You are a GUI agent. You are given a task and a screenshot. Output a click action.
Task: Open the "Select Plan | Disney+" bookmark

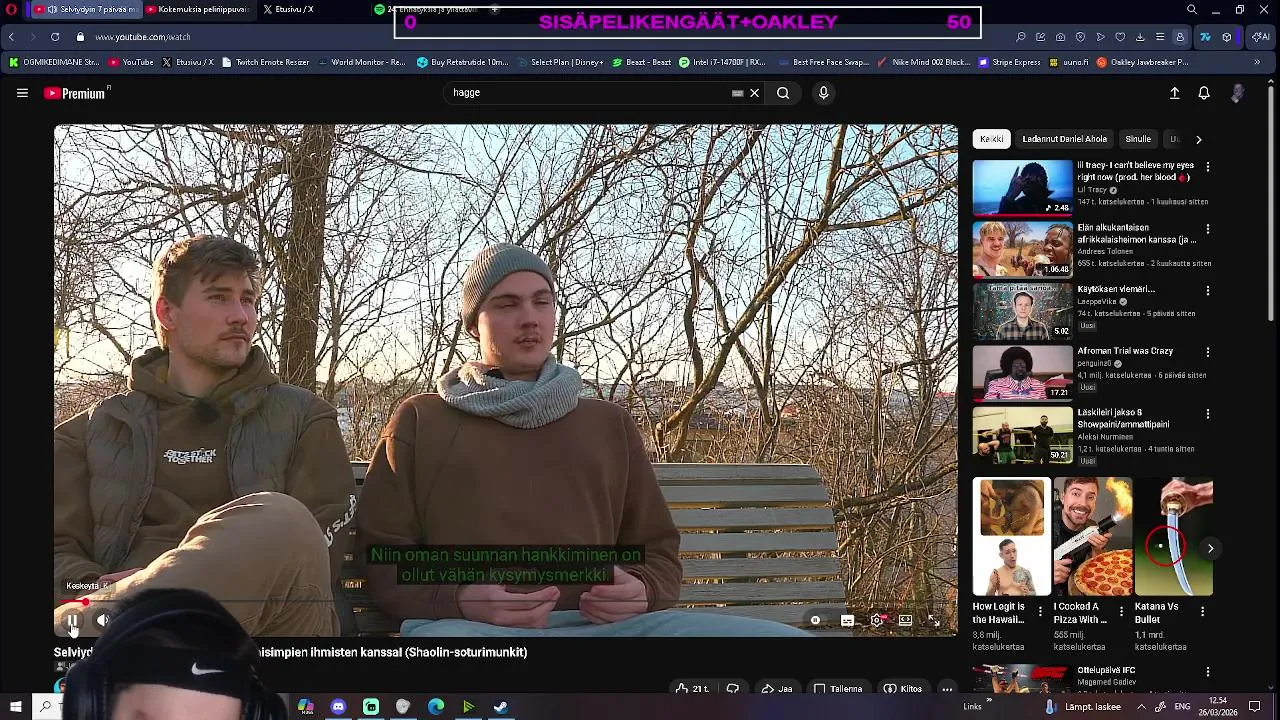[560, 62]
